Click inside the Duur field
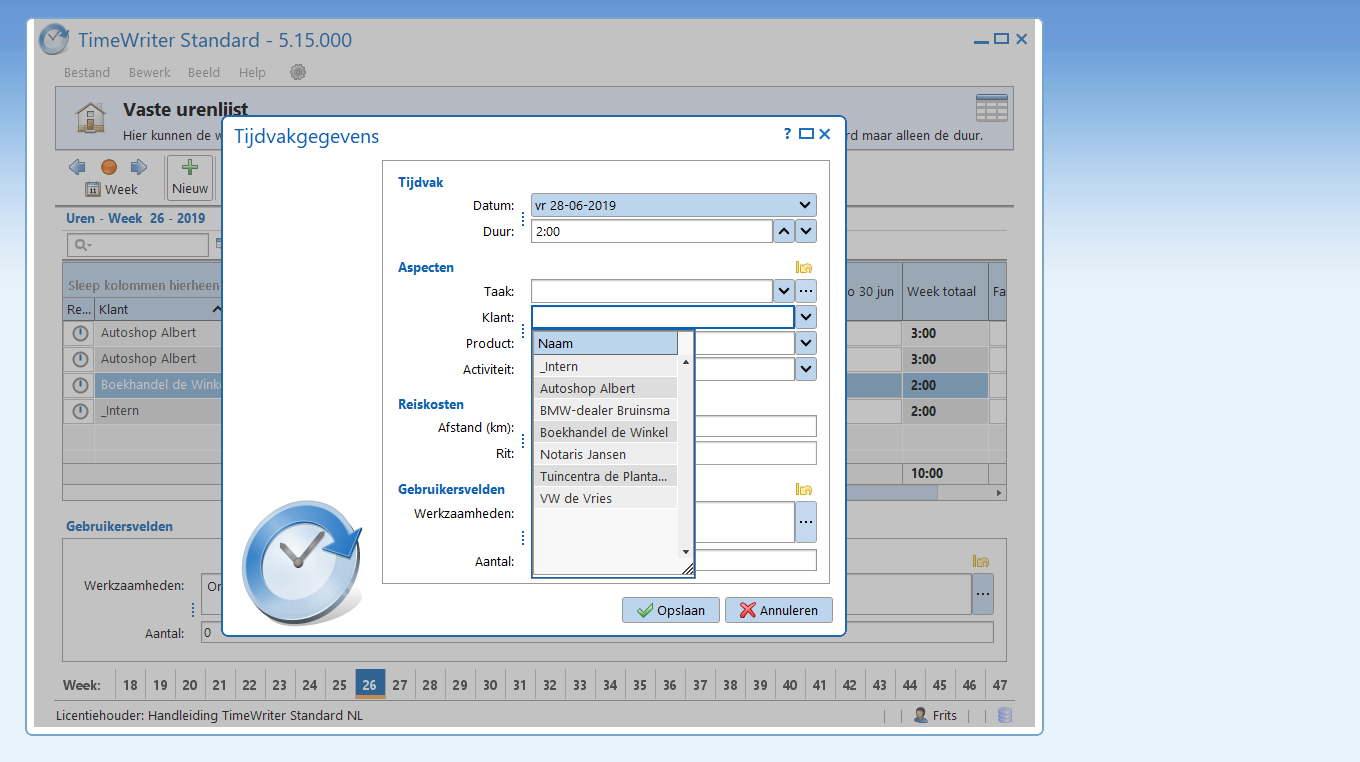The height and width of the screenshot is (762, 1360). tap(651, 231)
